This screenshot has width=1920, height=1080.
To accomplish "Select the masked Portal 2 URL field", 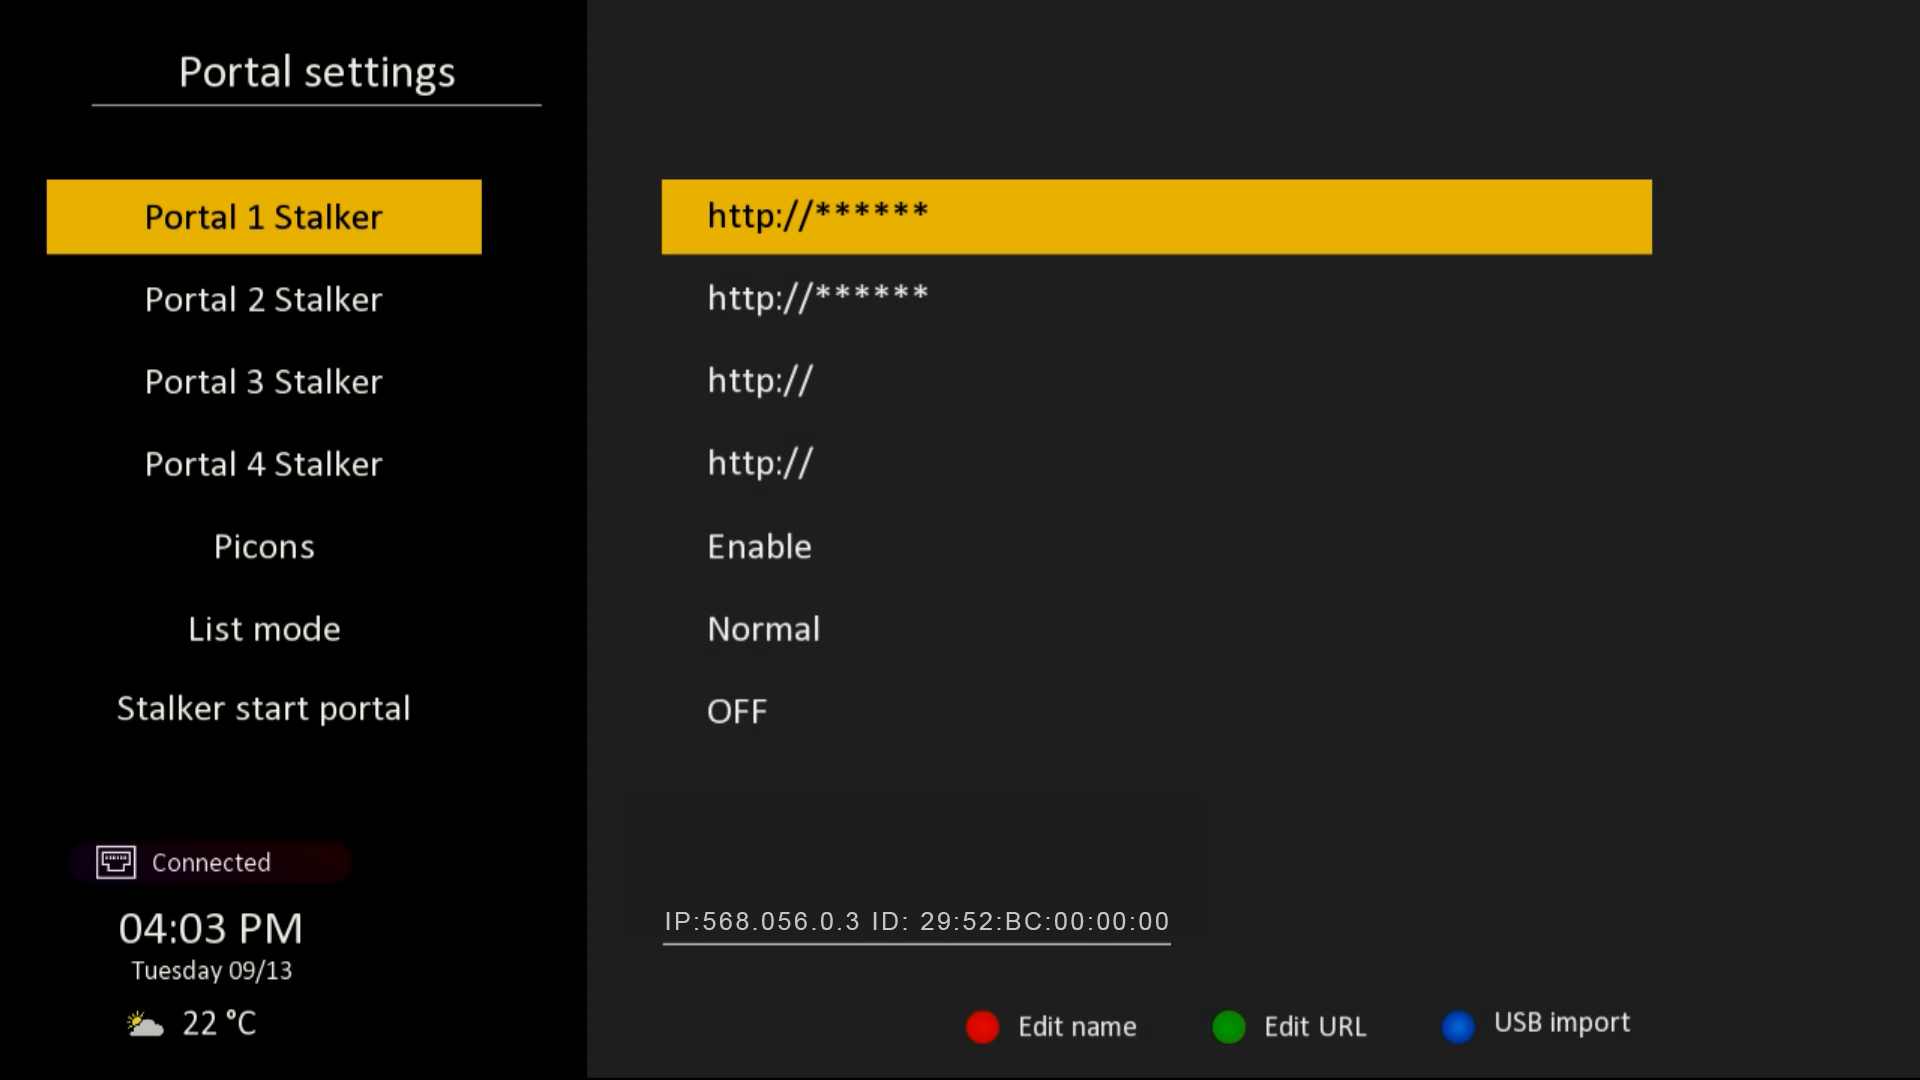I will pyautogui.click(x=818, y=298).
